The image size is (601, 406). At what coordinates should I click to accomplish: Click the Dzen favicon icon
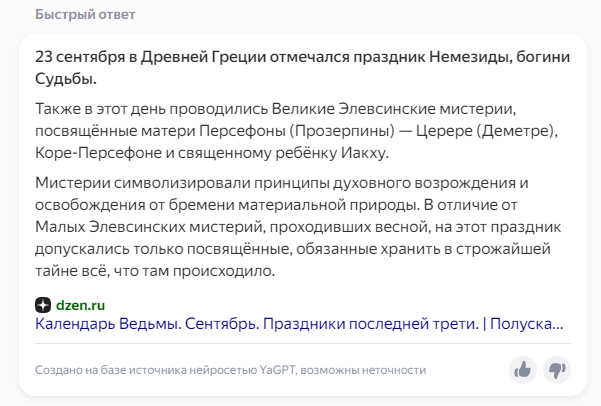tap(43, 305)
